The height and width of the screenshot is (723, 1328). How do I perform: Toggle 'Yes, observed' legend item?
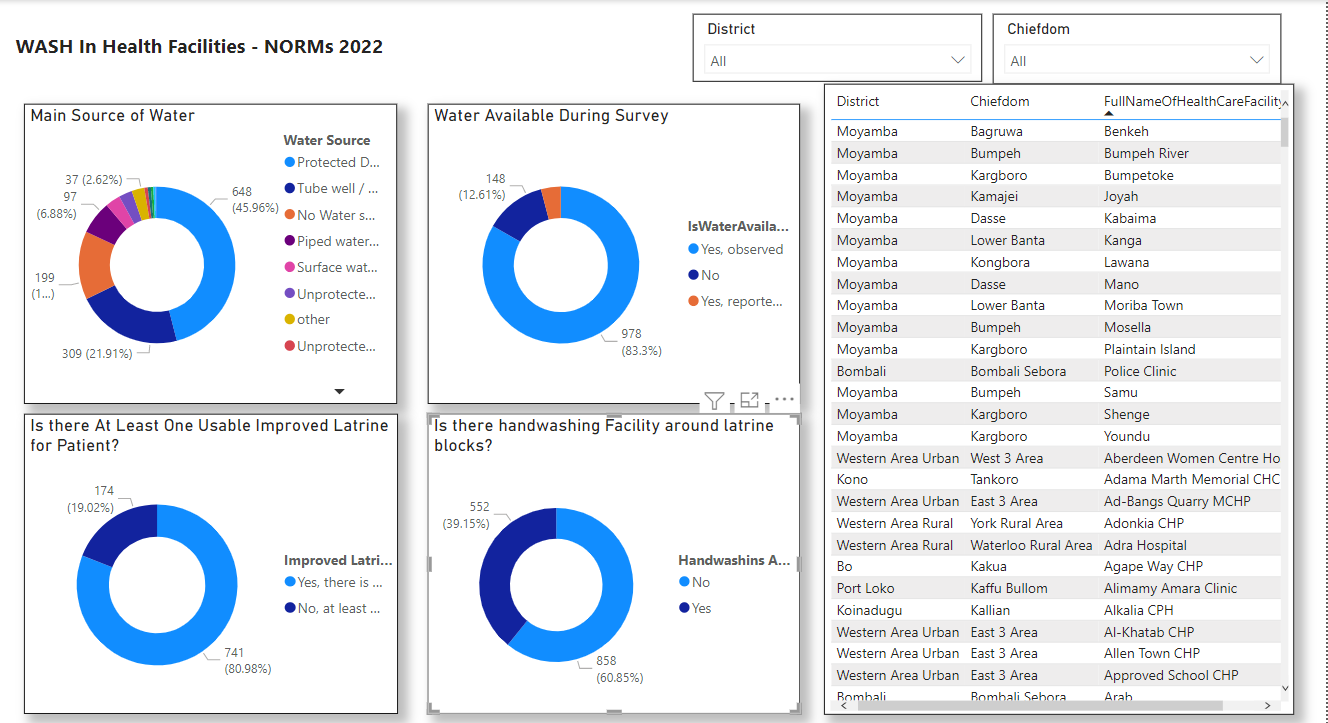coord(741,250)
